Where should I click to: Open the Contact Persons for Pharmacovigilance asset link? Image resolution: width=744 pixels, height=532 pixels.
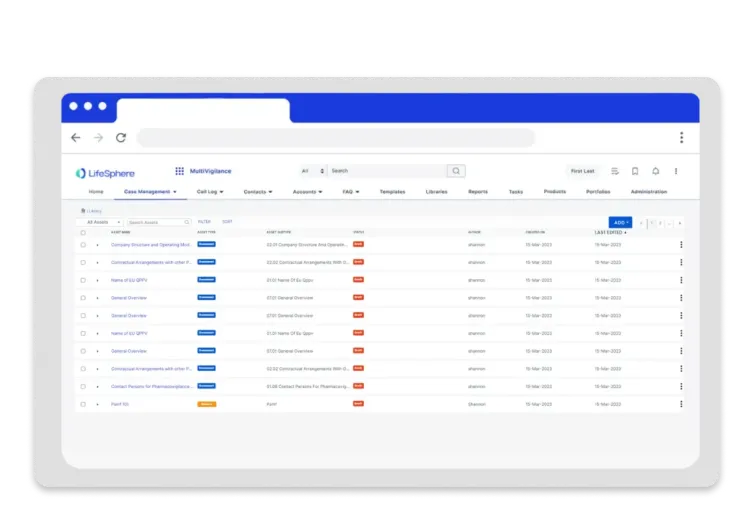(x=151, y=386)
